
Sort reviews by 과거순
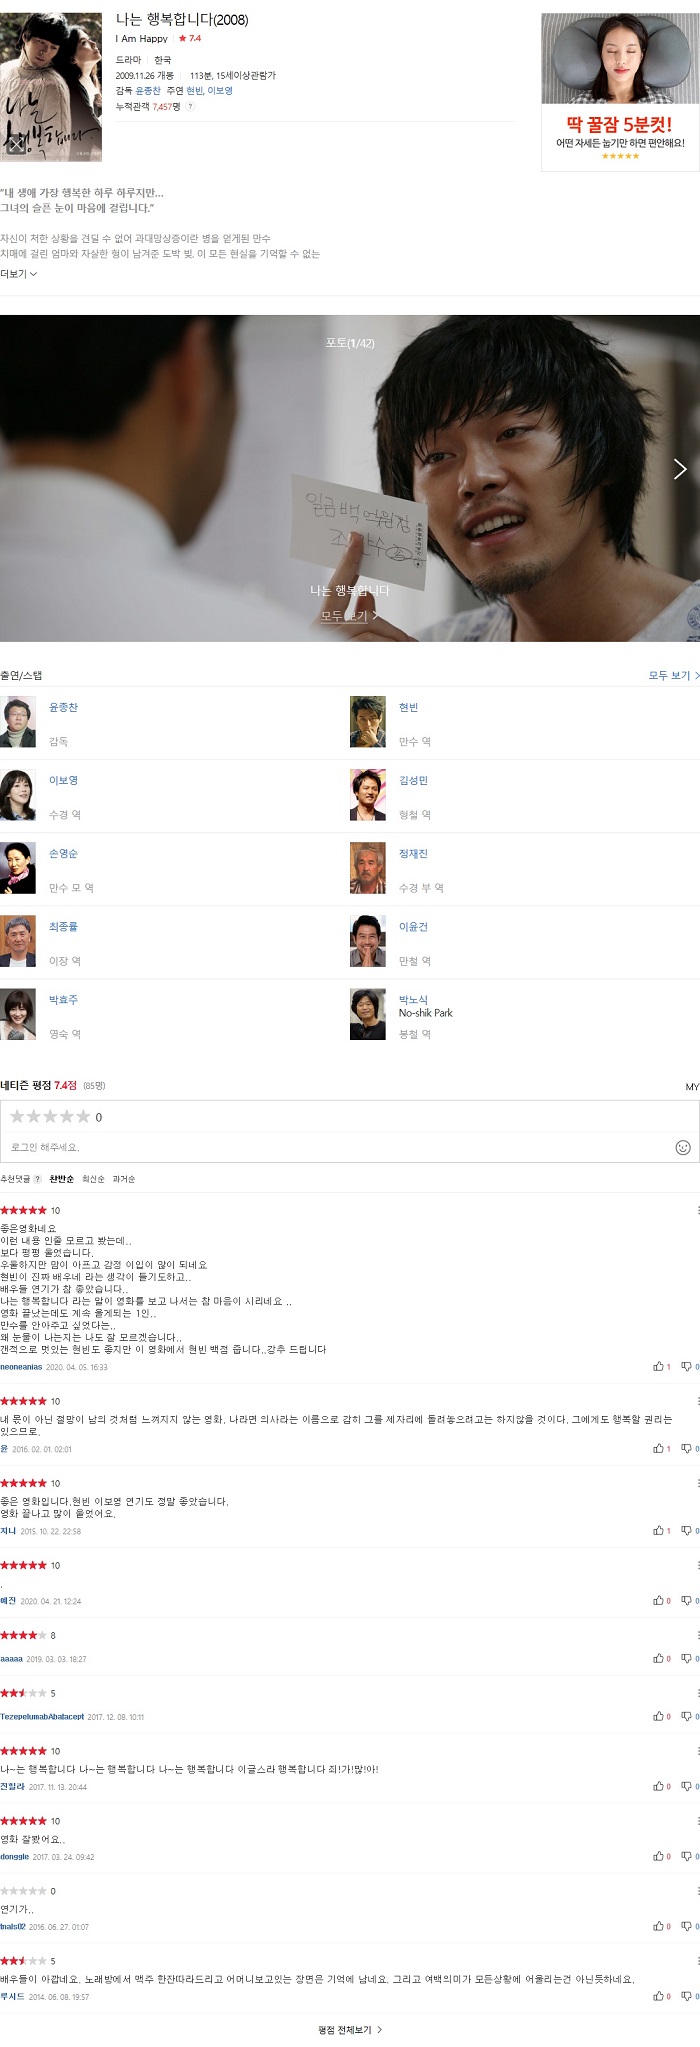click(124, 1179)
